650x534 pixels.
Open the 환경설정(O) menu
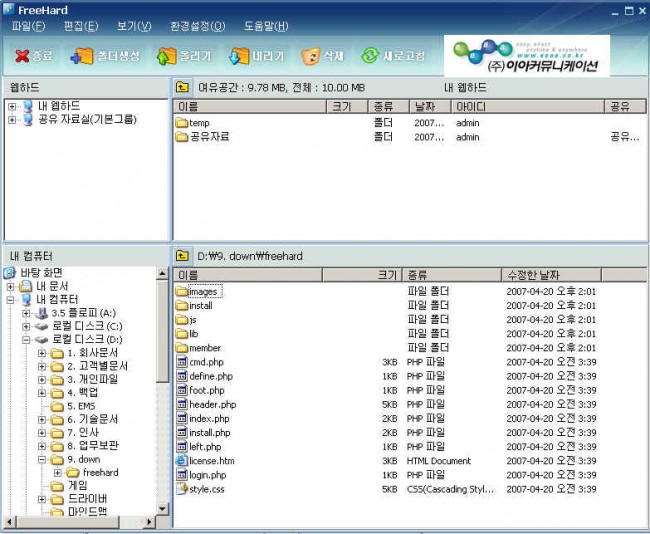coord(197,26)
